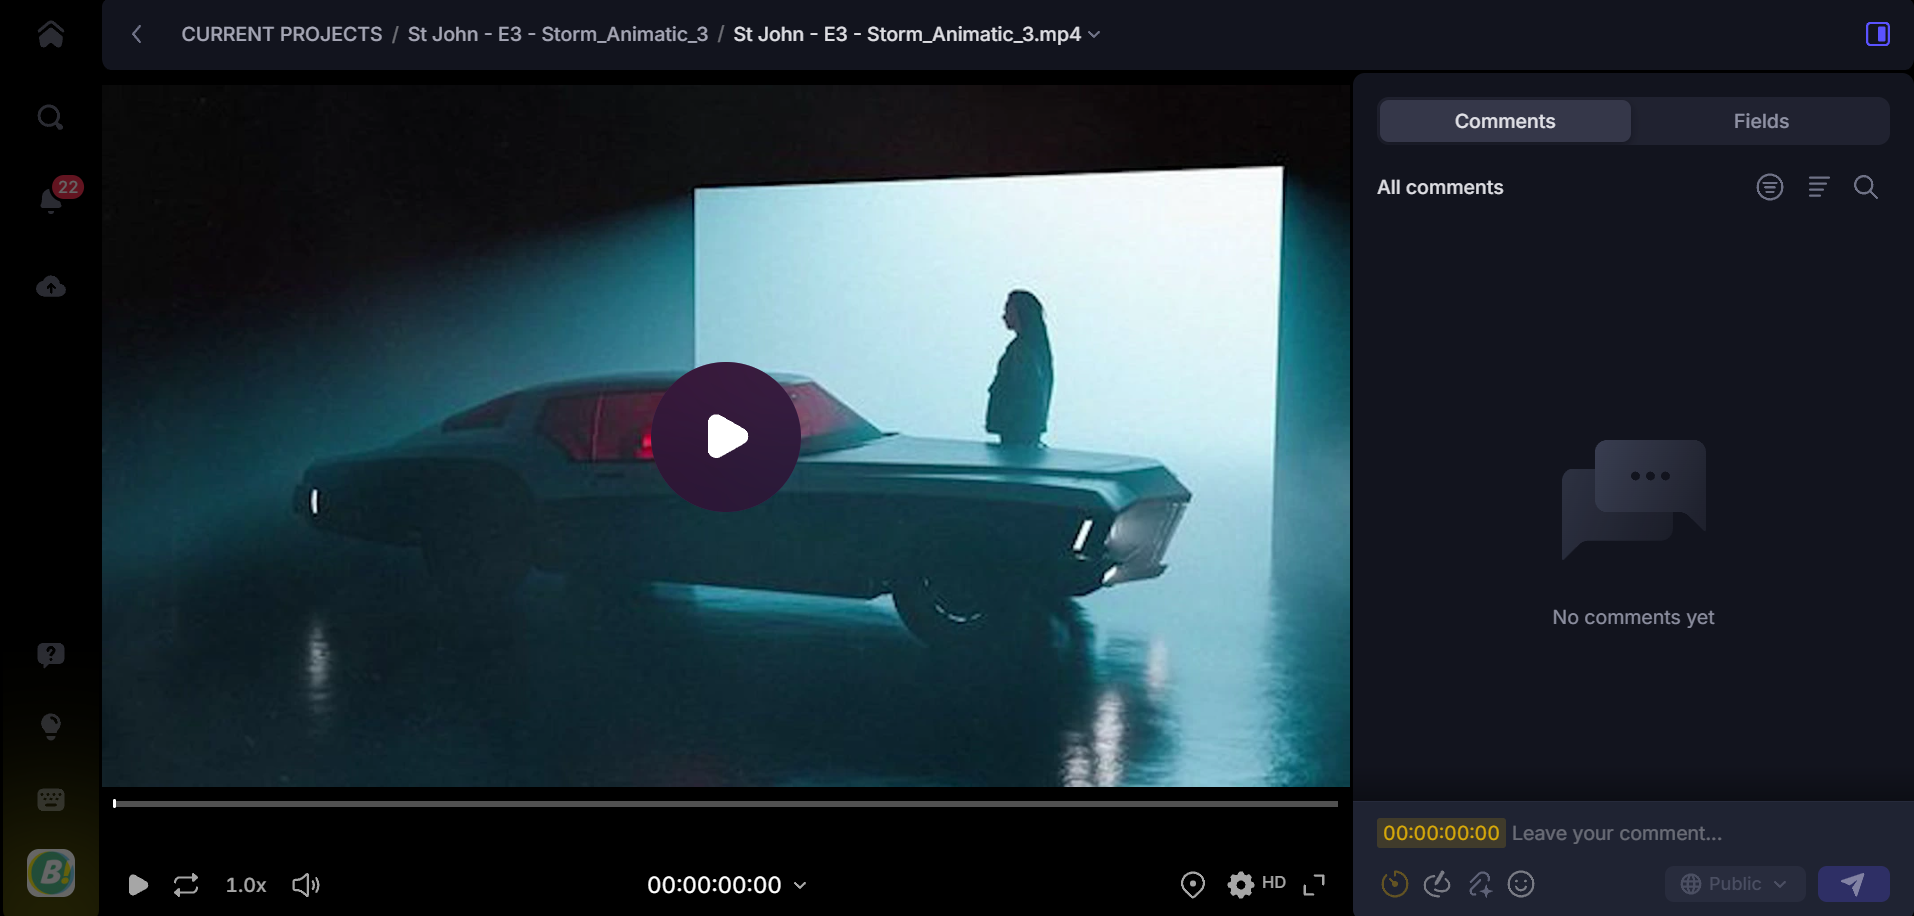Switch to the Fields tab
1914x916 pixels.
pos(1761,121)
